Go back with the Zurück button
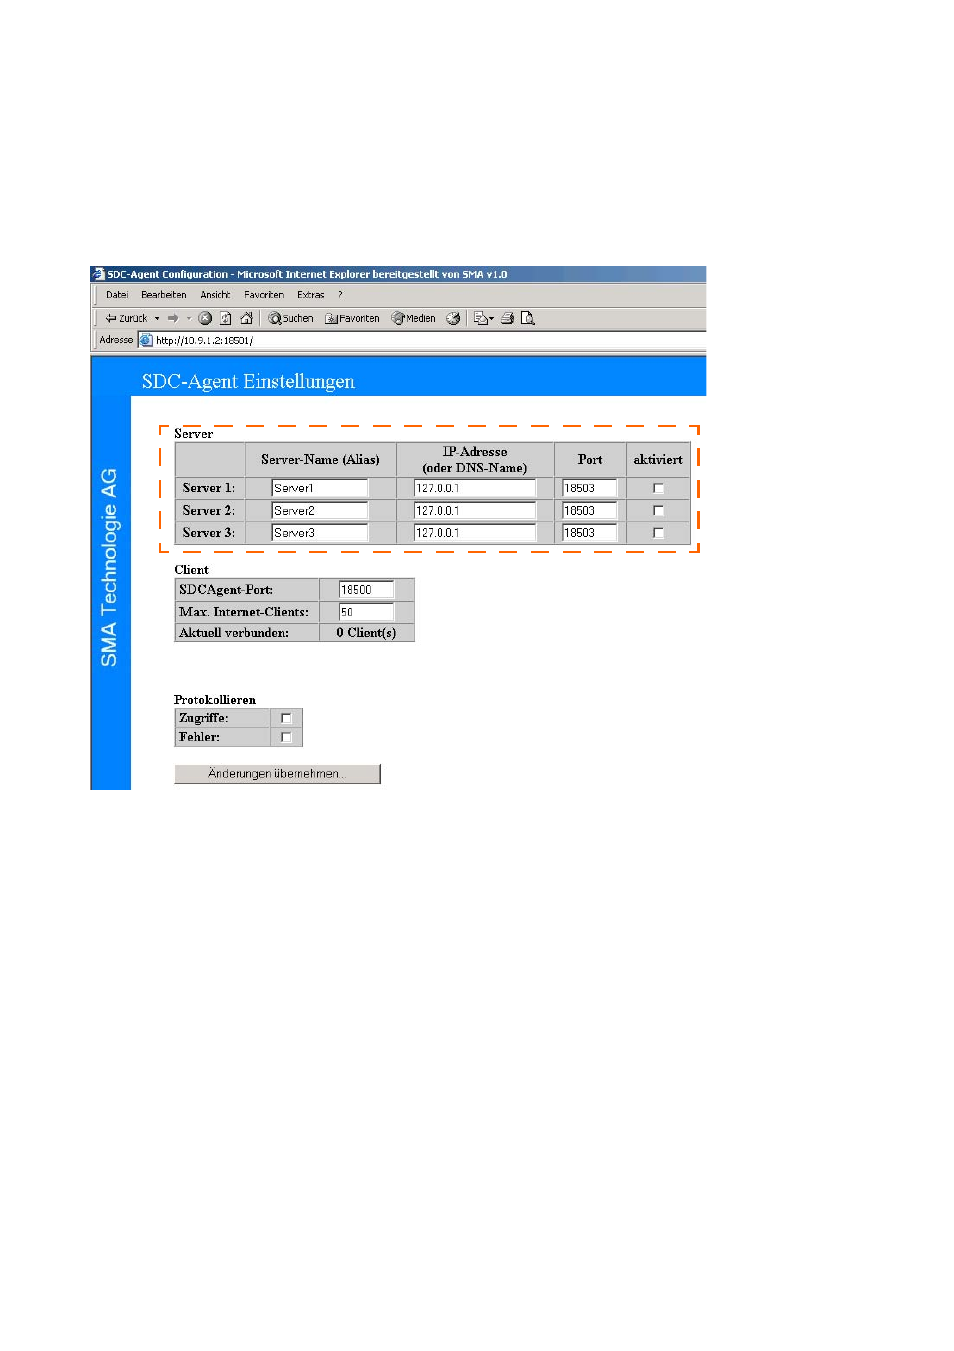Image resolution: width=954 pixels, height=1351 pixels. point(126,318)
